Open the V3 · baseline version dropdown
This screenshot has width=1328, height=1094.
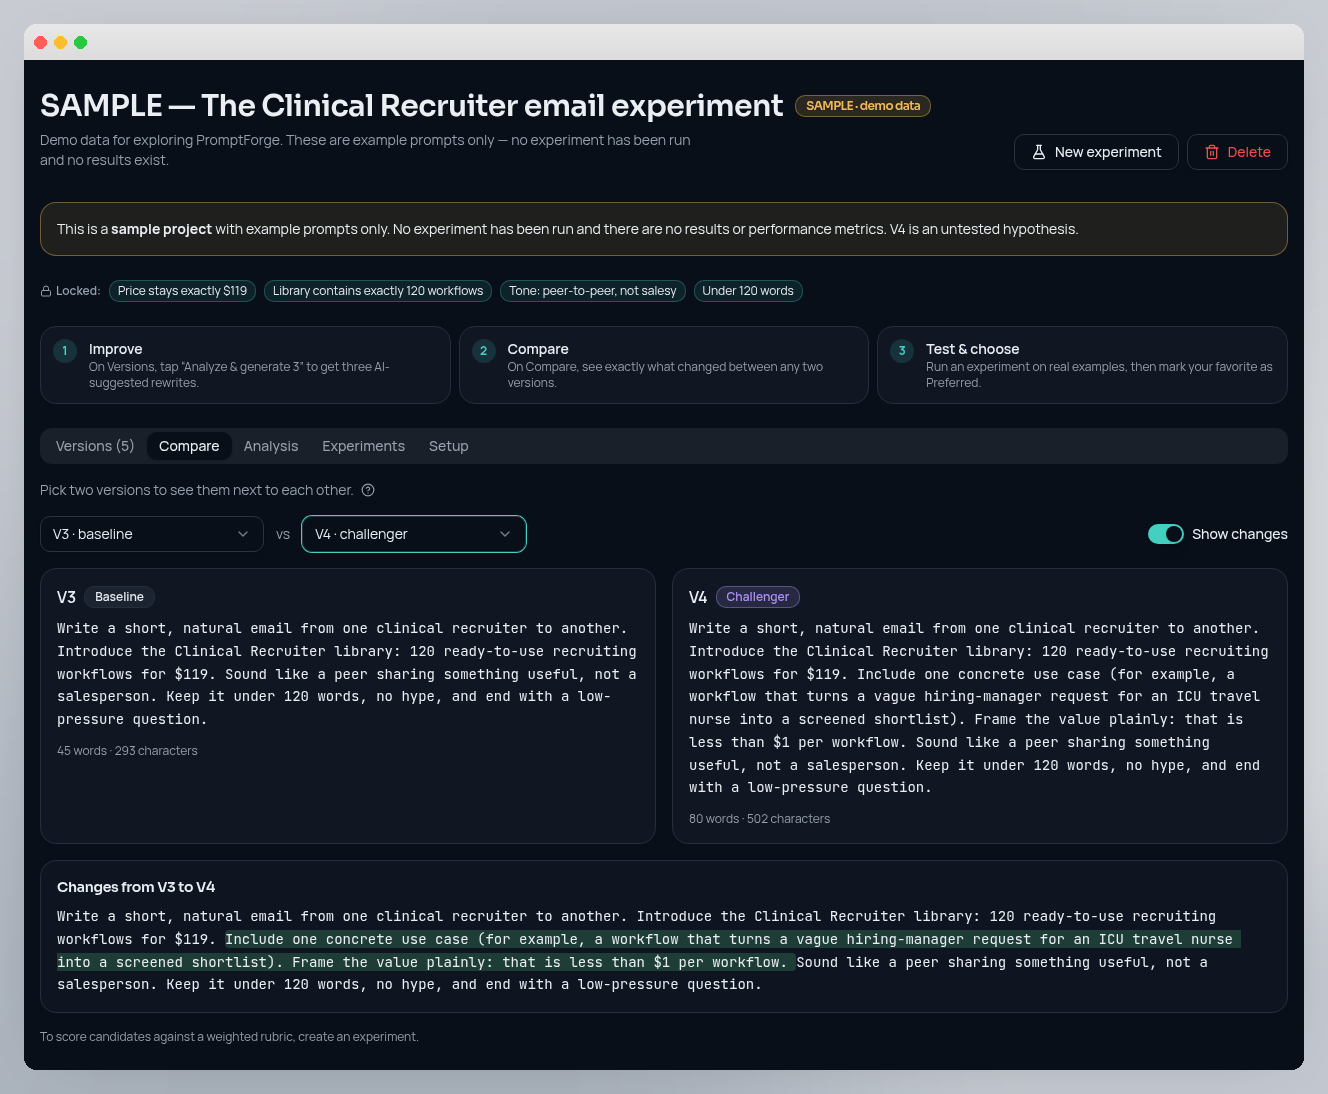152,534
